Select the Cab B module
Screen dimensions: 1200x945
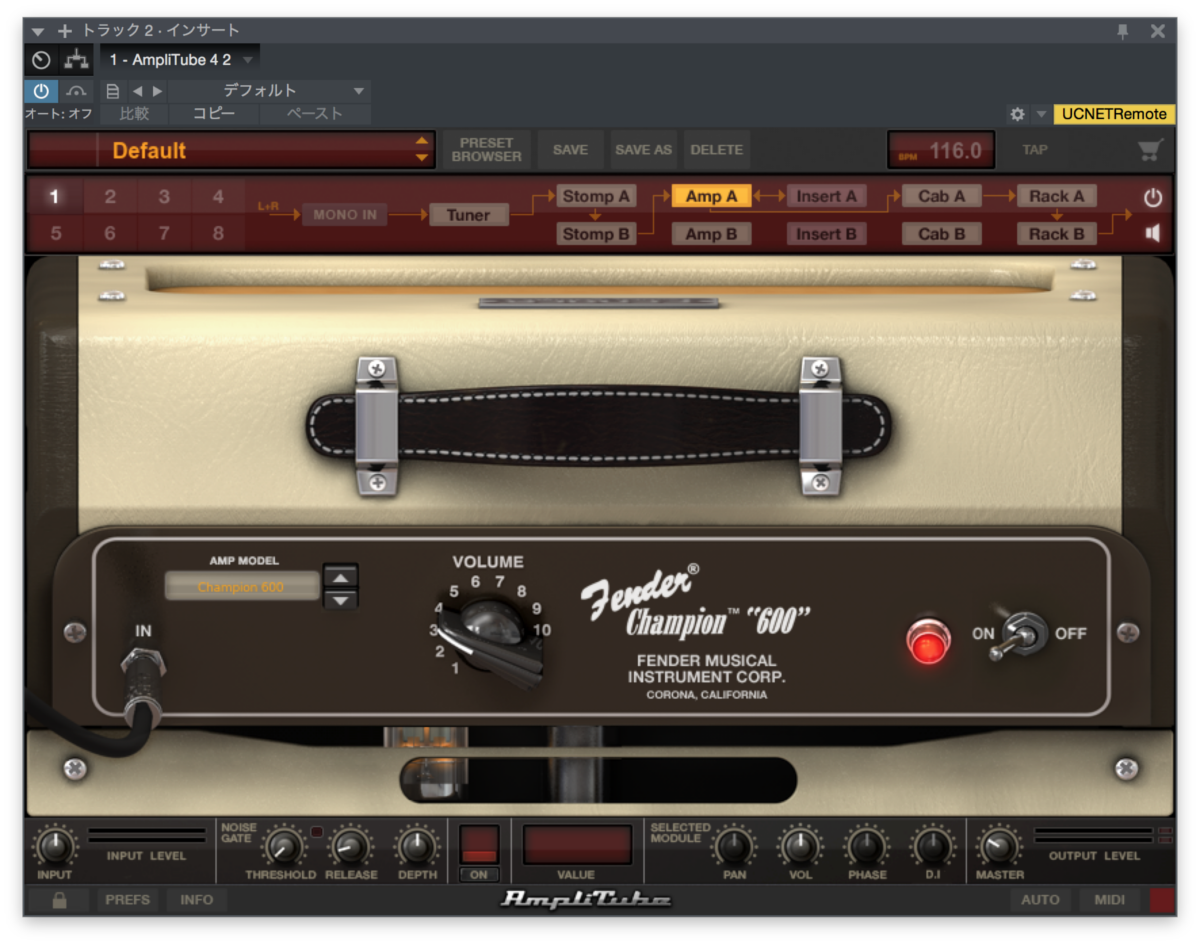[x=942, y=234]
